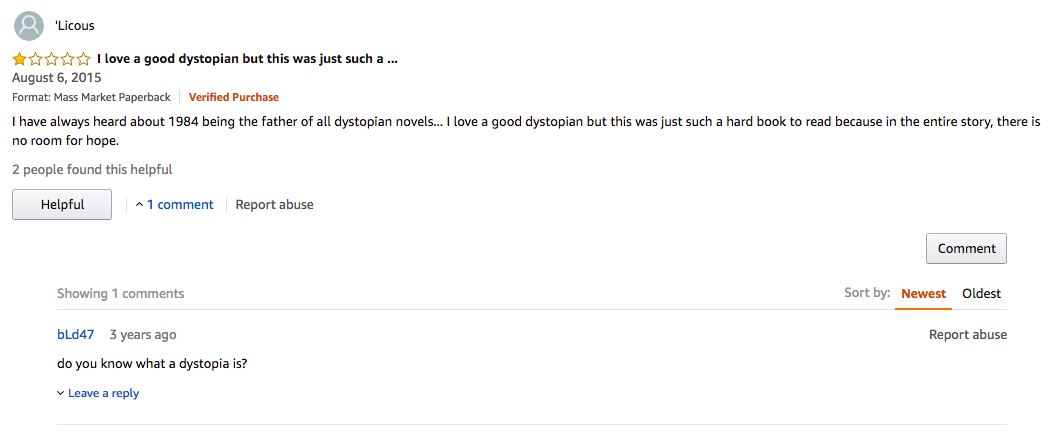Screen dimensions: 1063x441
Task: Report abuse on the 'Licous review
Action: (274, 205)
